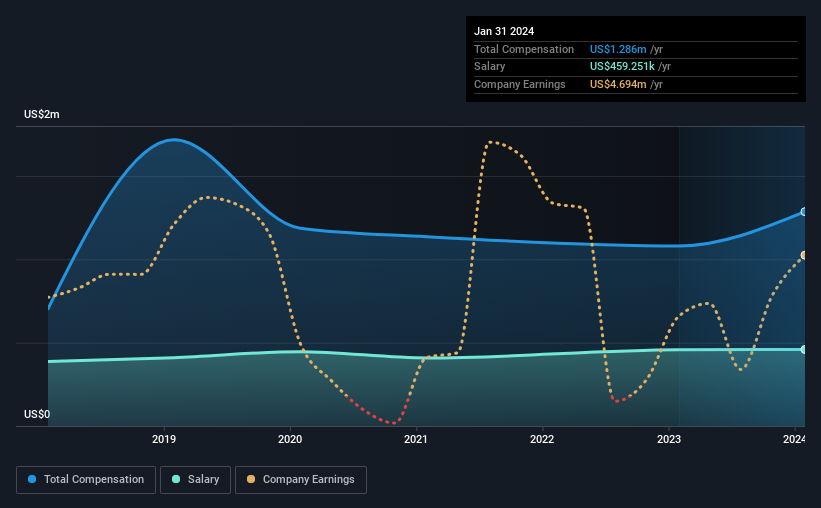Click the 2022 x-axis label
The width and height of the screenshot is (821, 508).
[542, 439]
